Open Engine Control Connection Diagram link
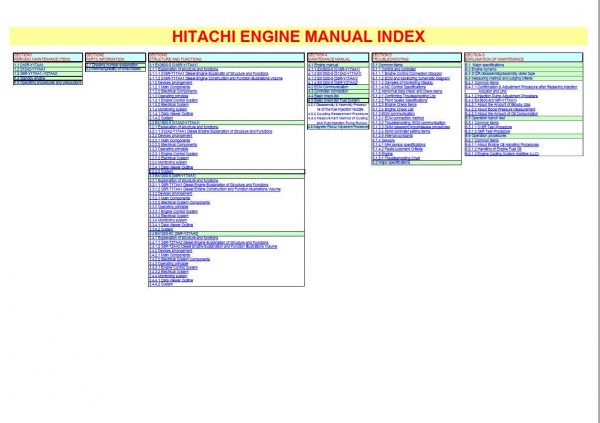600x423 pixels. click(407, 73)
